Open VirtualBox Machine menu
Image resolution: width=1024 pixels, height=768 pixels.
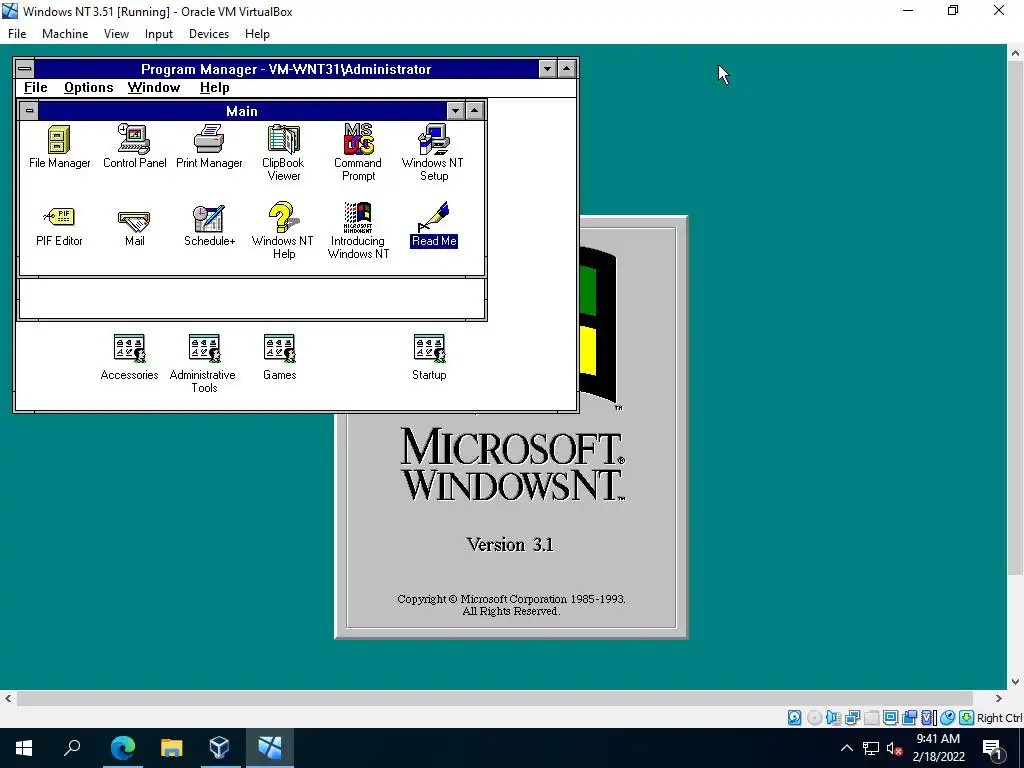[65, 34]
